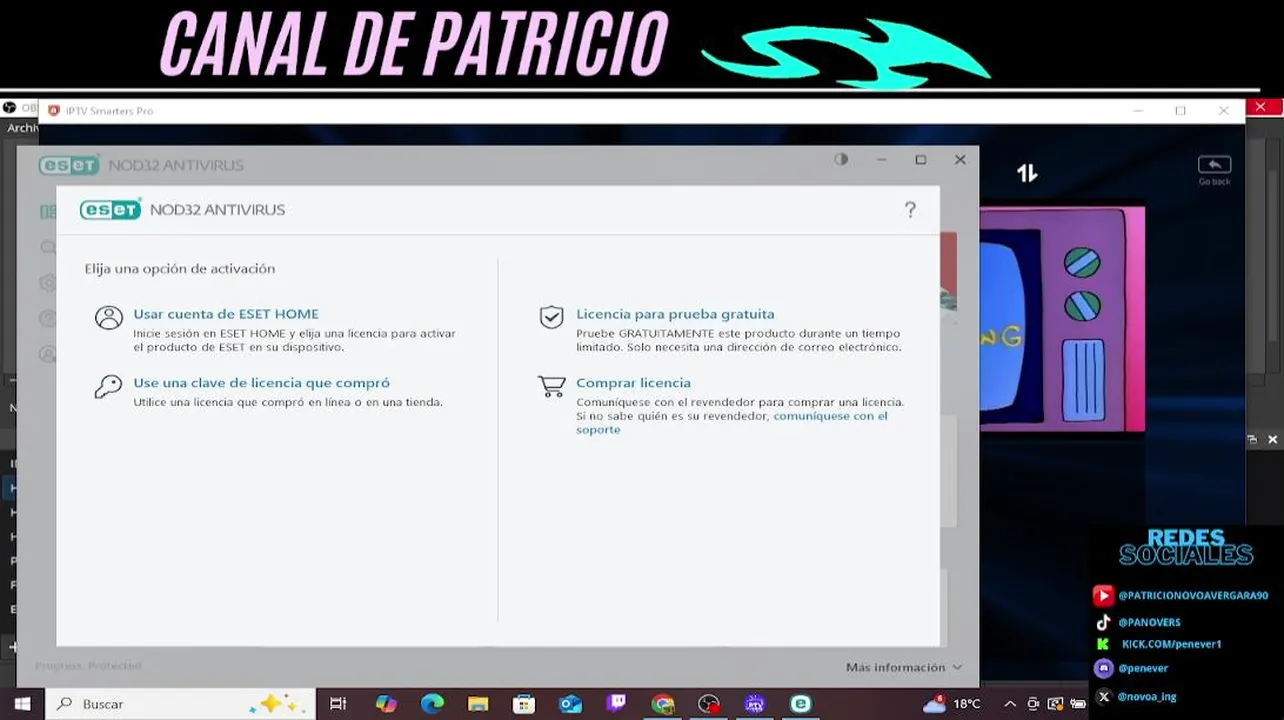Viewport: 1284px width, 720px height.
Task: Open Task View on the taskbar
Action: [x=338, y=704]
